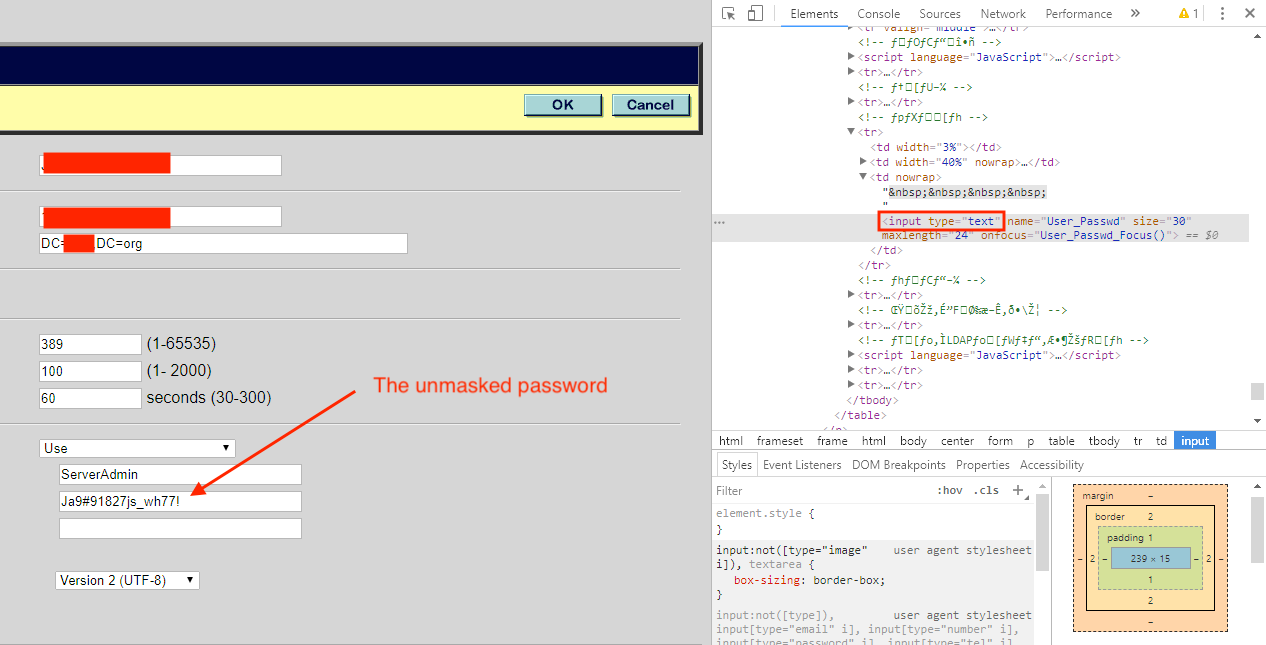Open the Accessibility pane tab
Image resolution: width=1266 pixels, height=645 pixels.
click(x=1052, y=465)
